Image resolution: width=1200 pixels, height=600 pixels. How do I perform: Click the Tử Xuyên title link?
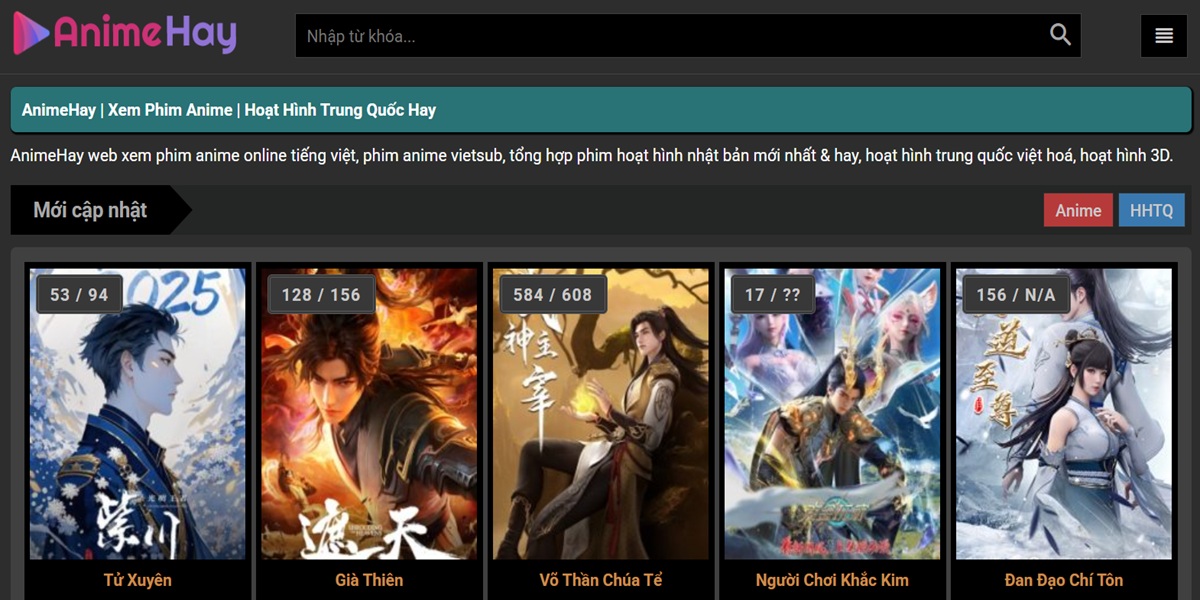tap(138, 580)
